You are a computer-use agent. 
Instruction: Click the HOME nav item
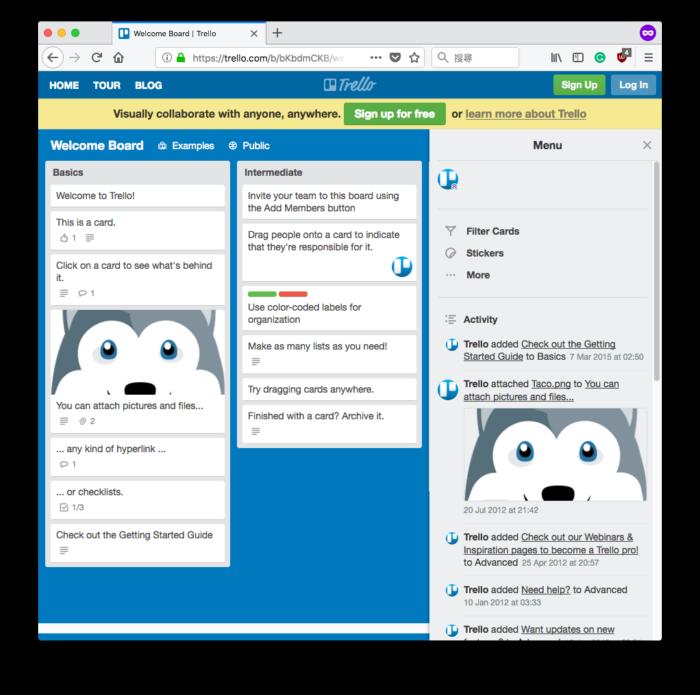tap(64, 85)
